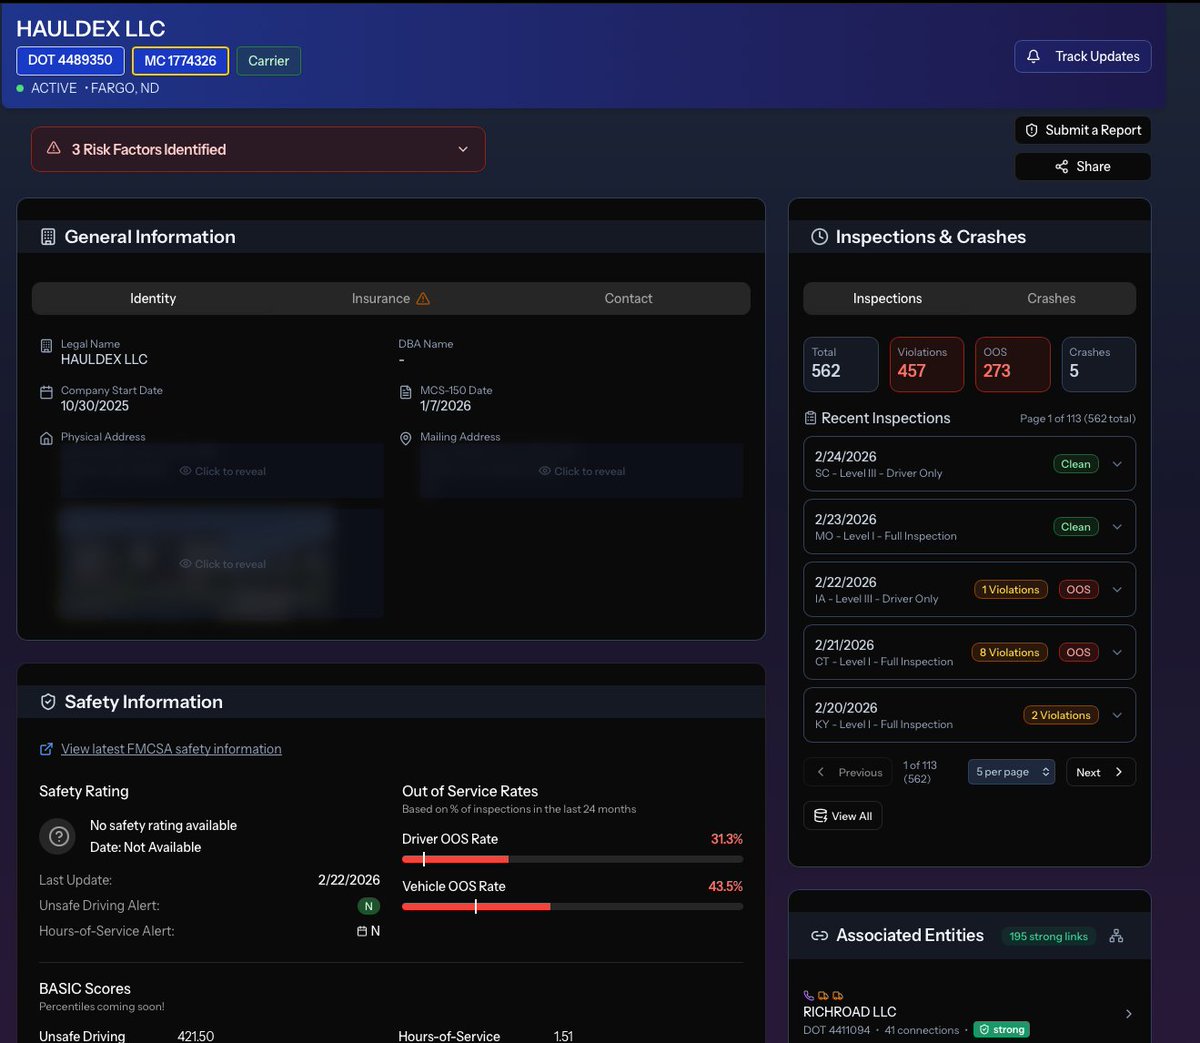This screenshot has width=1200, height=1043.
Task: Click the Previous page button
Action: click(x=850, y=772)
